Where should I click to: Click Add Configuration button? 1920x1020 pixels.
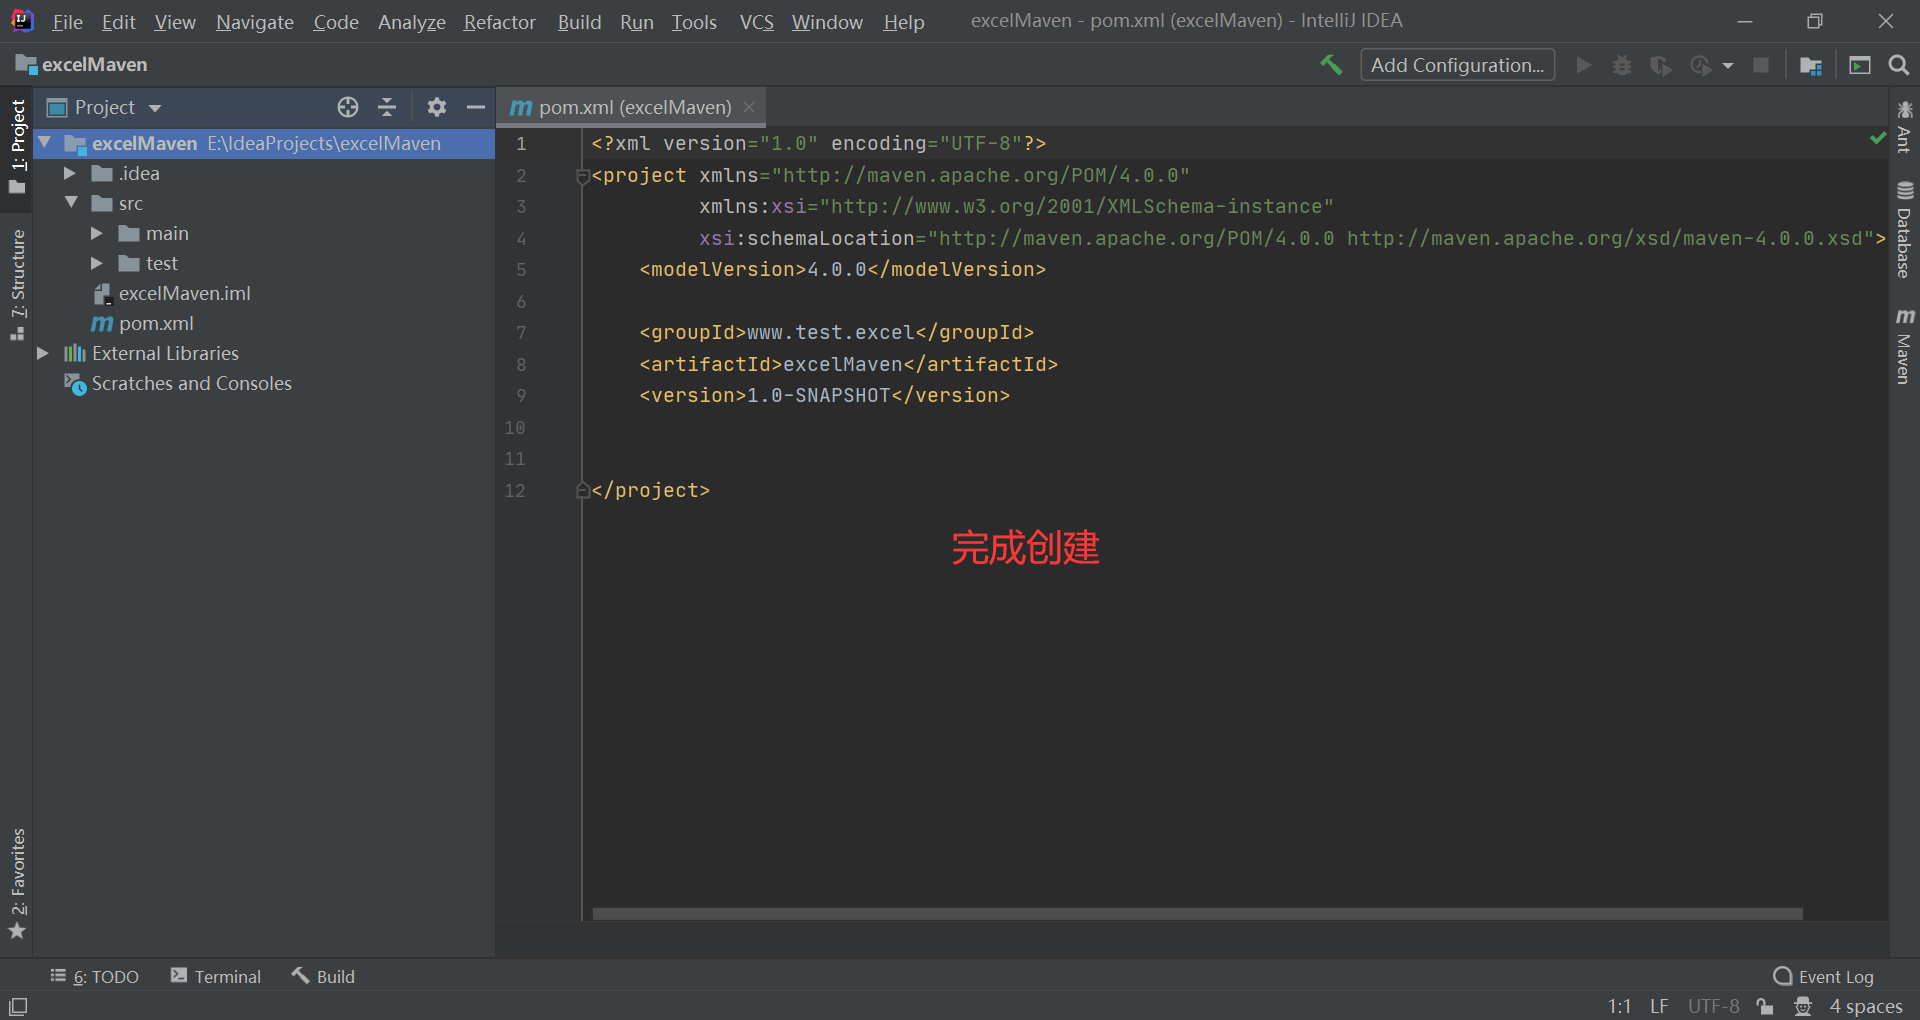tap(1457, 65)
